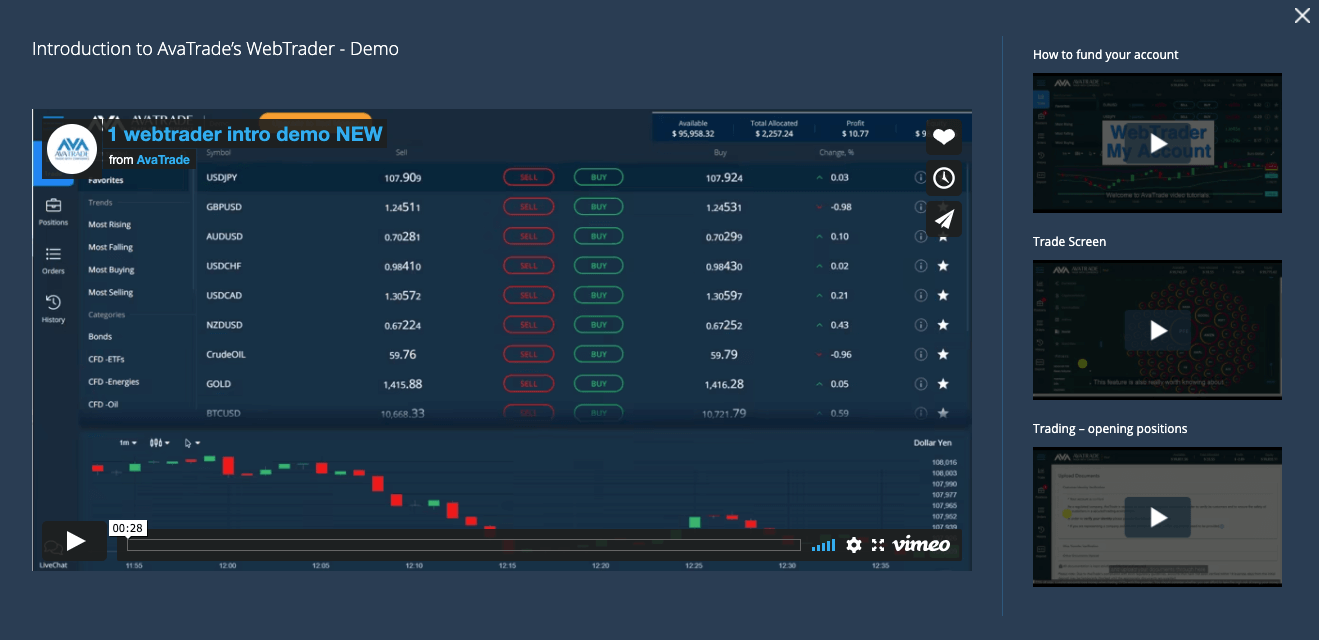
Task: Select the Most Selling trend filter
Action: 110,293
